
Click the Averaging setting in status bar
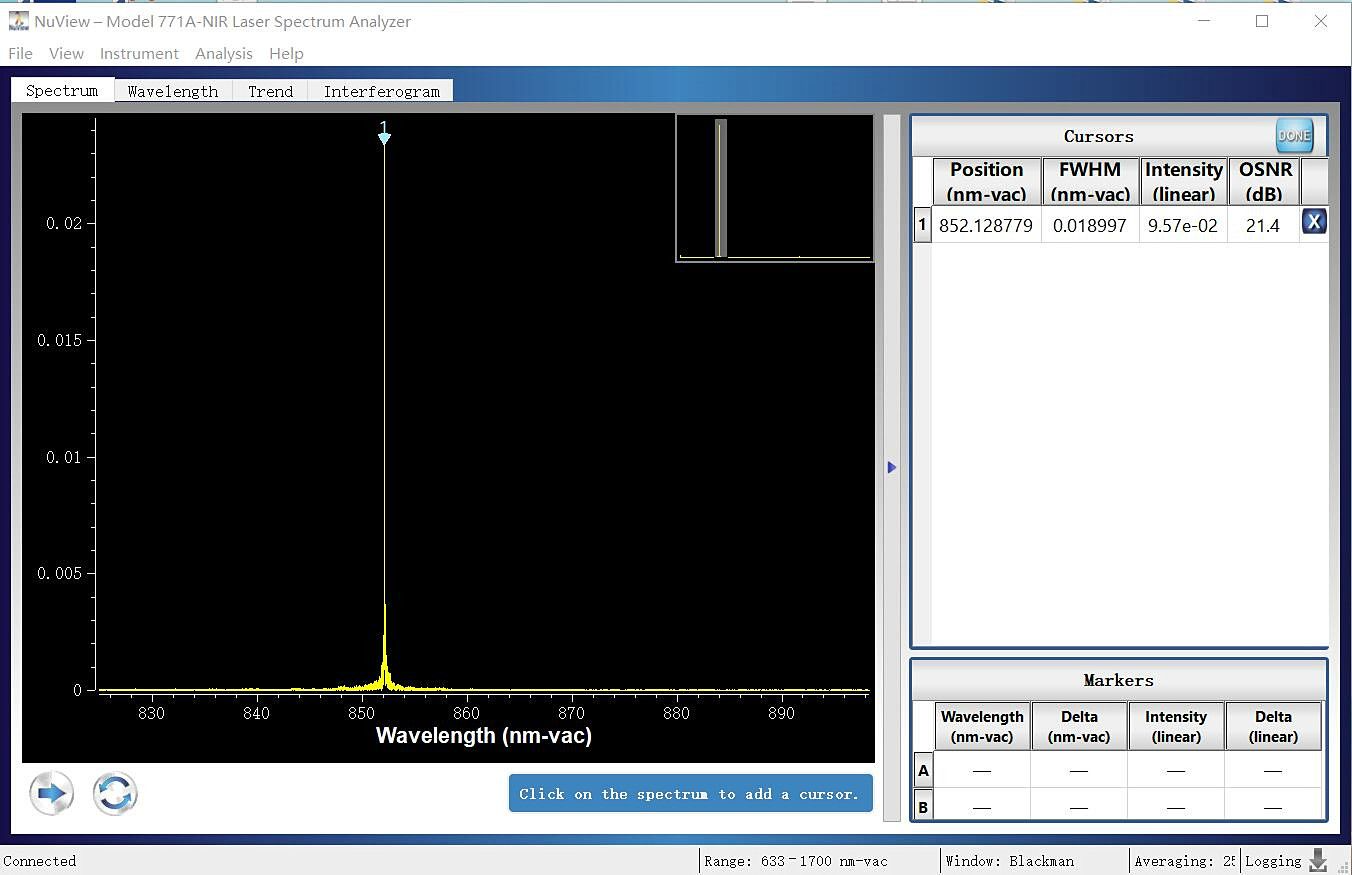click(1184, 861)
